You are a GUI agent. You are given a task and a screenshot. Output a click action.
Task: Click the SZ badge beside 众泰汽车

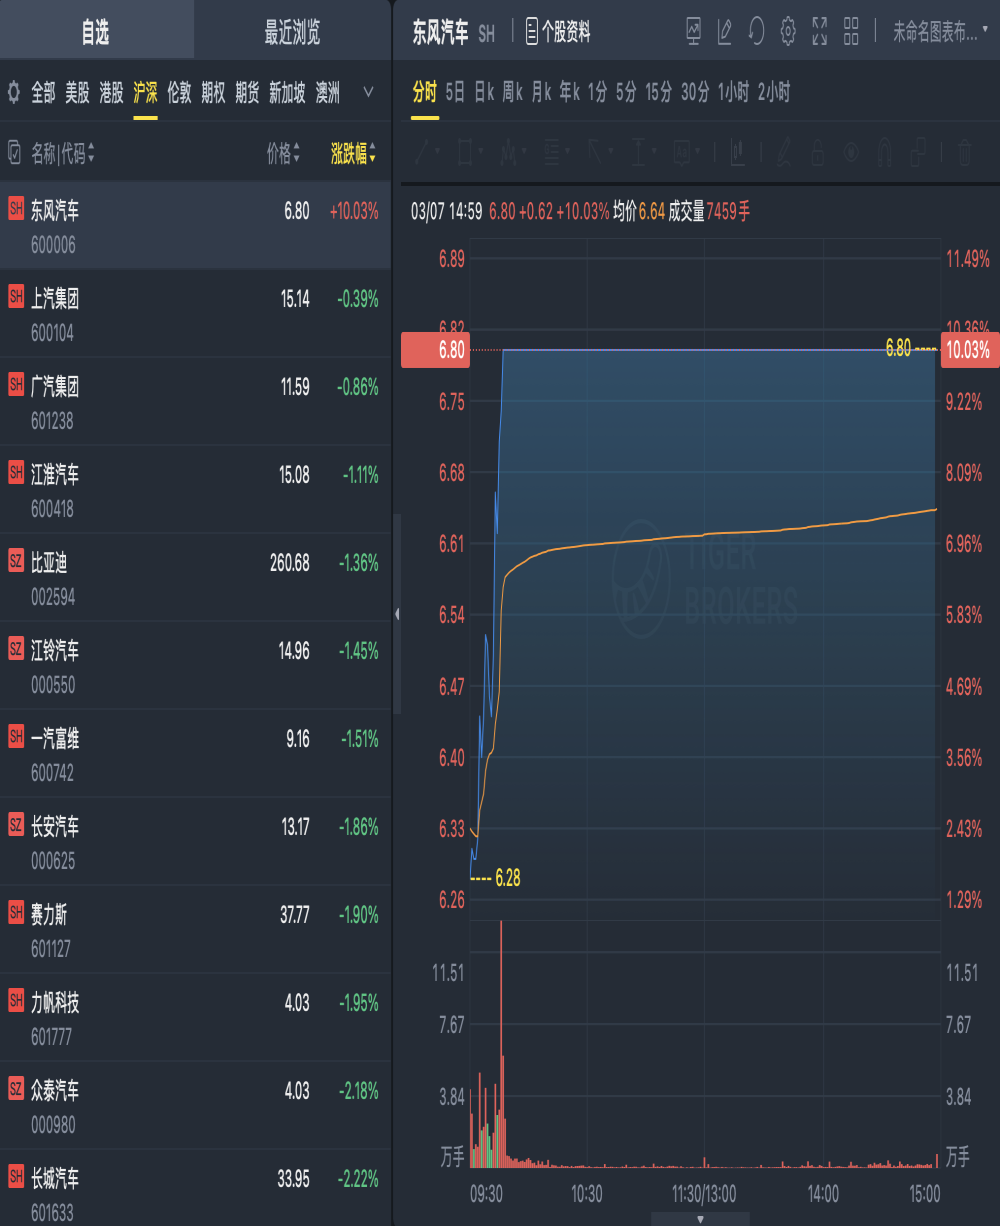(15, 1087)
